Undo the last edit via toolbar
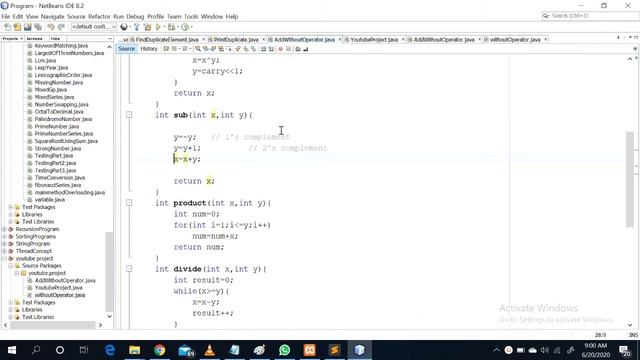 coord(51,27)
